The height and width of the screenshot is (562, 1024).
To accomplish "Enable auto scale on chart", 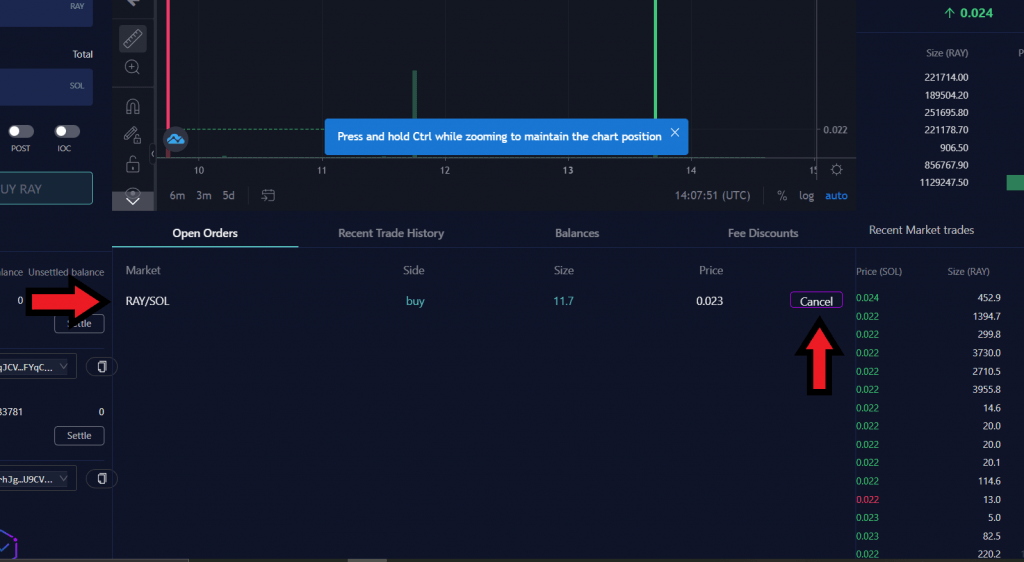I will tap(836, 195).
